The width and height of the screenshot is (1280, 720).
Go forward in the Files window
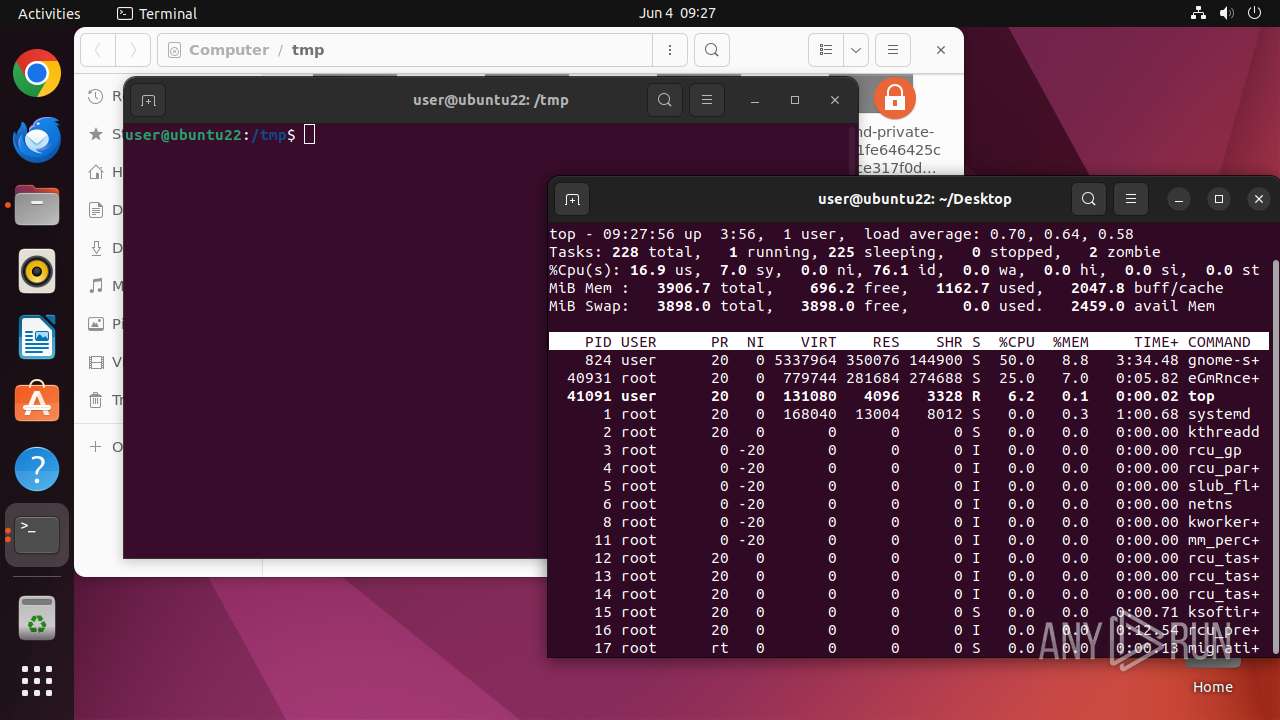coord(133,50)
